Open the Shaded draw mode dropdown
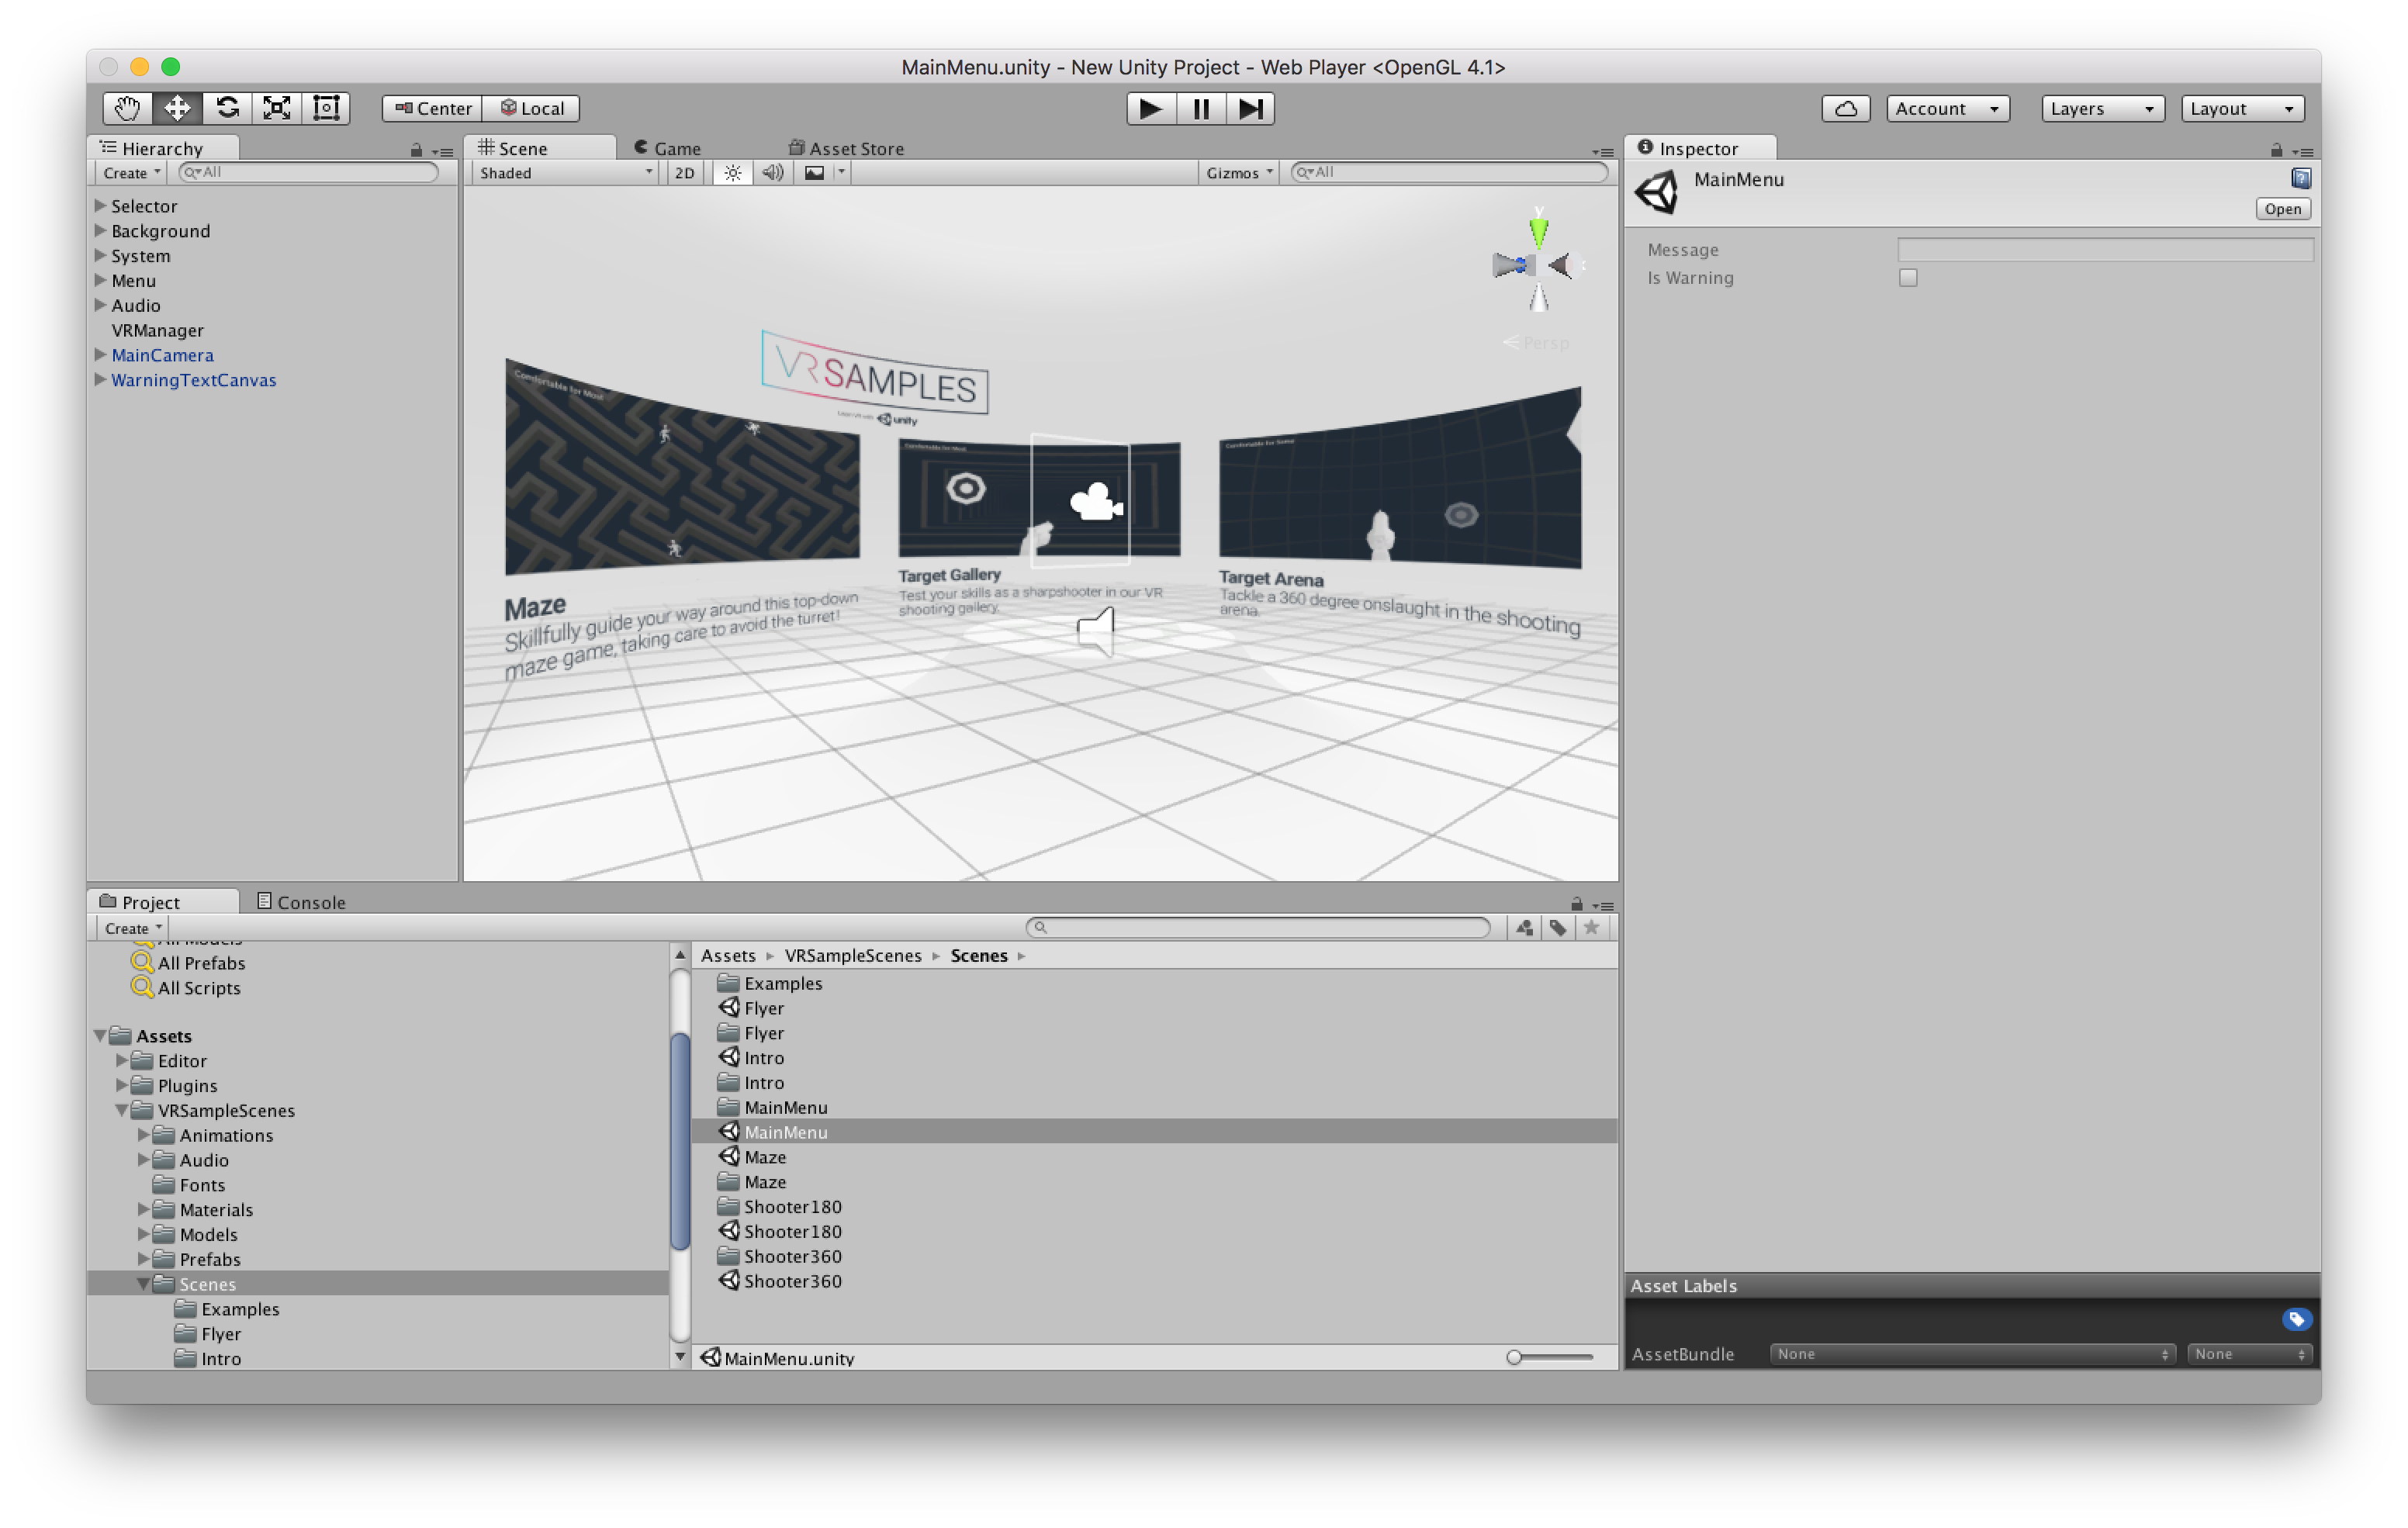This screenshot has width=2408, height=1528. click(x=565, y=172)
